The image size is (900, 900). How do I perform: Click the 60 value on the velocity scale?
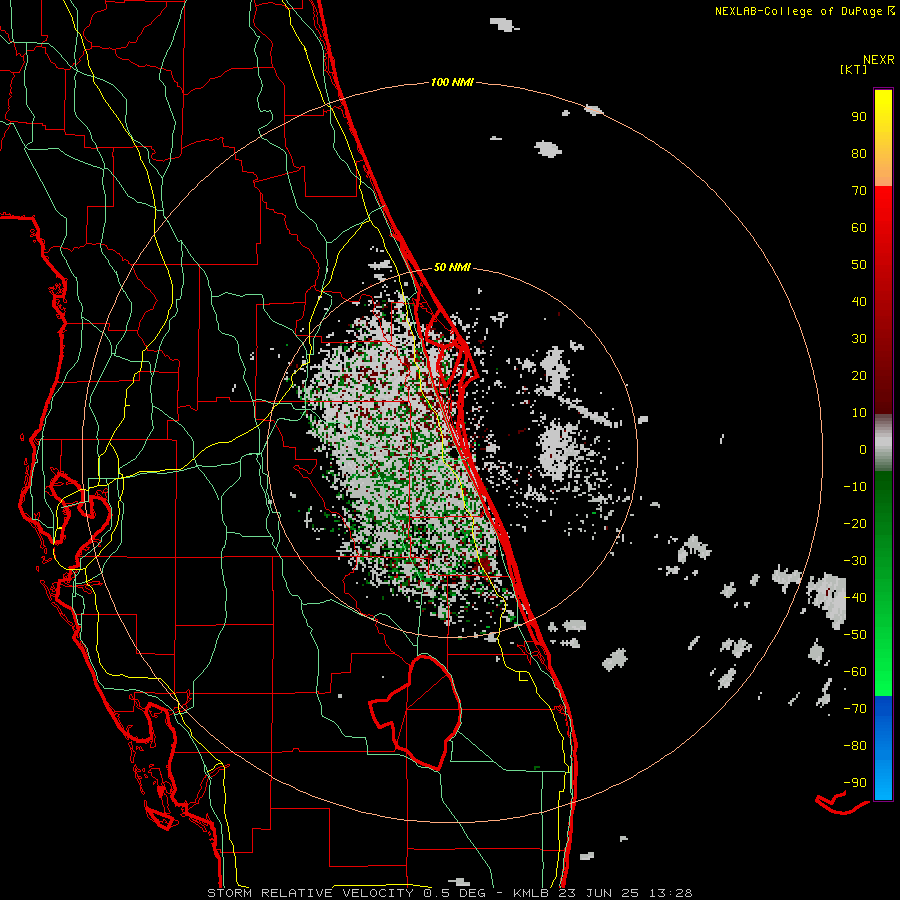click(x=859, y=228)
